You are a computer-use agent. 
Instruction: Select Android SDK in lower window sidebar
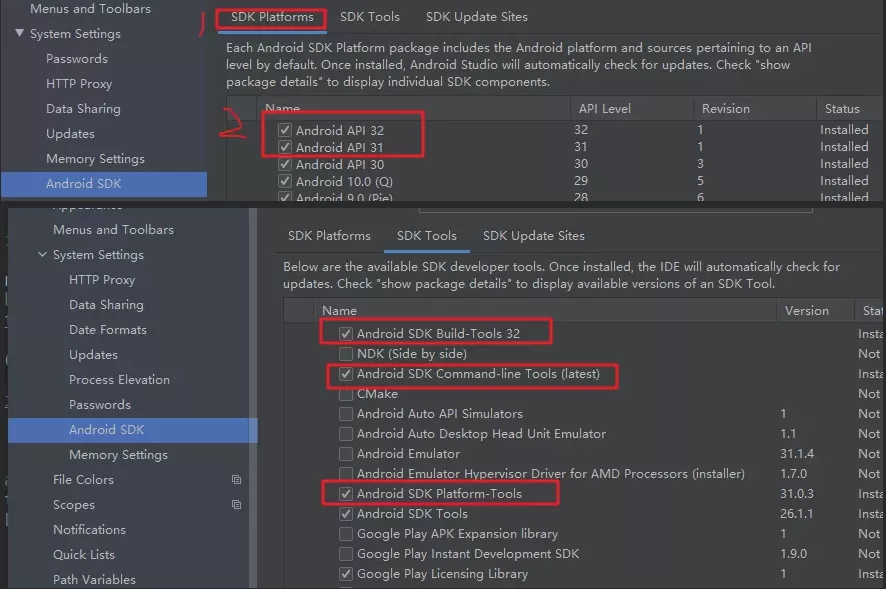[x=133, y=430]
